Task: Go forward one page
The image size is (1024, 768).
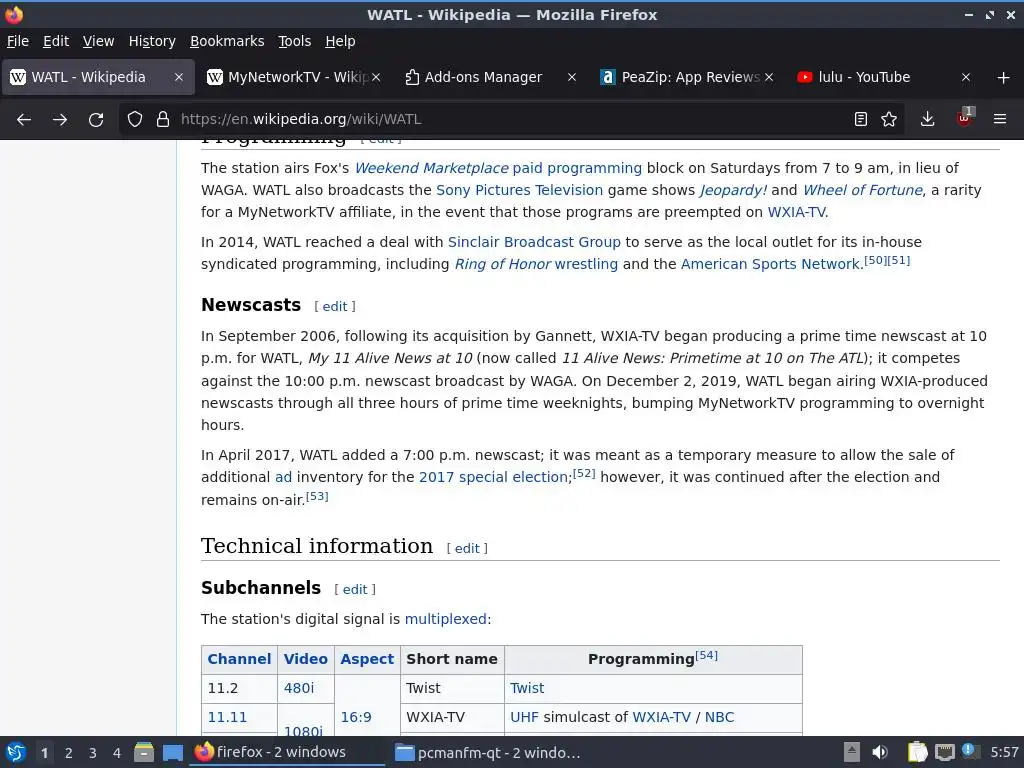Action: coord(60,120)
